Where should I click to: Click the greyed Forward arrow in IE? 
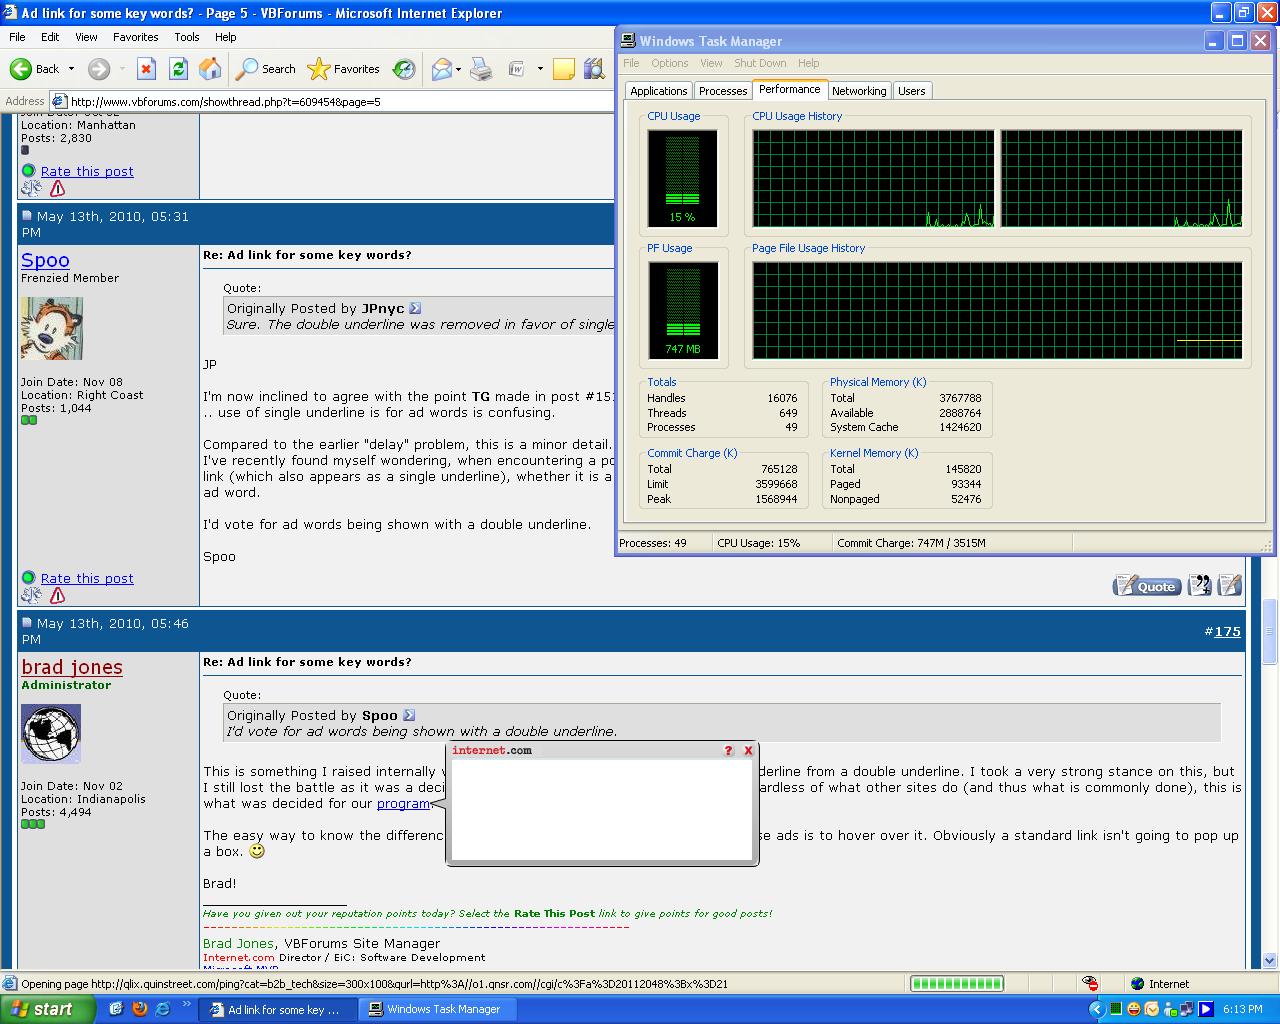coord(98,69)
